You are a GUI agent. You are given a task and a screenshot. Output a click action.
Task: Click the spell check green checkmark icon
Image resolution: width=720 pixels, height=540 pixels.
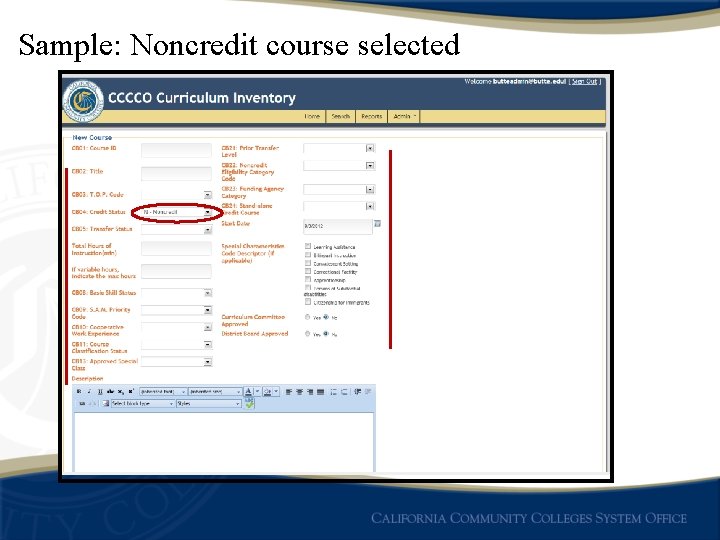249,404
